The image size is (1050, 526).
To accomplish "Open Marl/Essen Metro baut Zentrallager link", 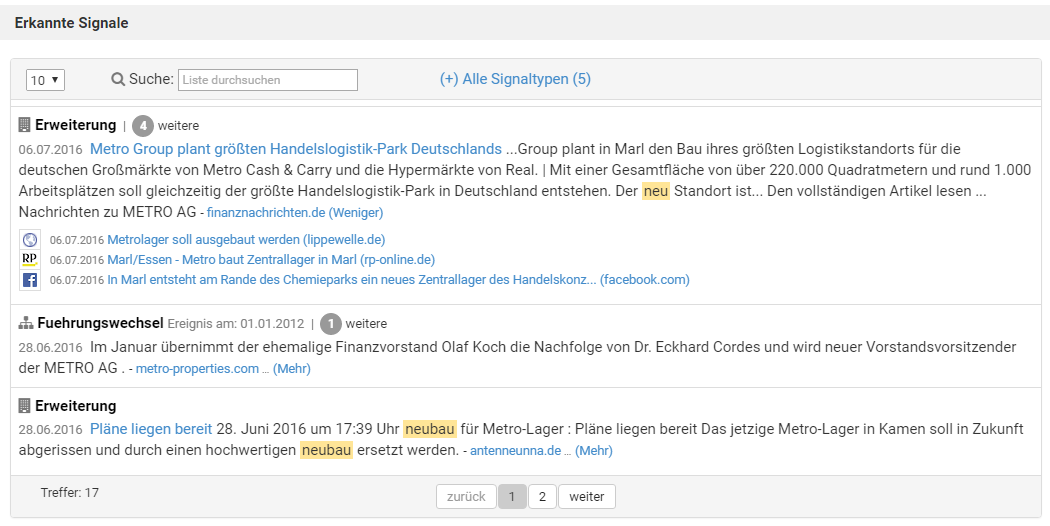I will (x=271, y=259).
